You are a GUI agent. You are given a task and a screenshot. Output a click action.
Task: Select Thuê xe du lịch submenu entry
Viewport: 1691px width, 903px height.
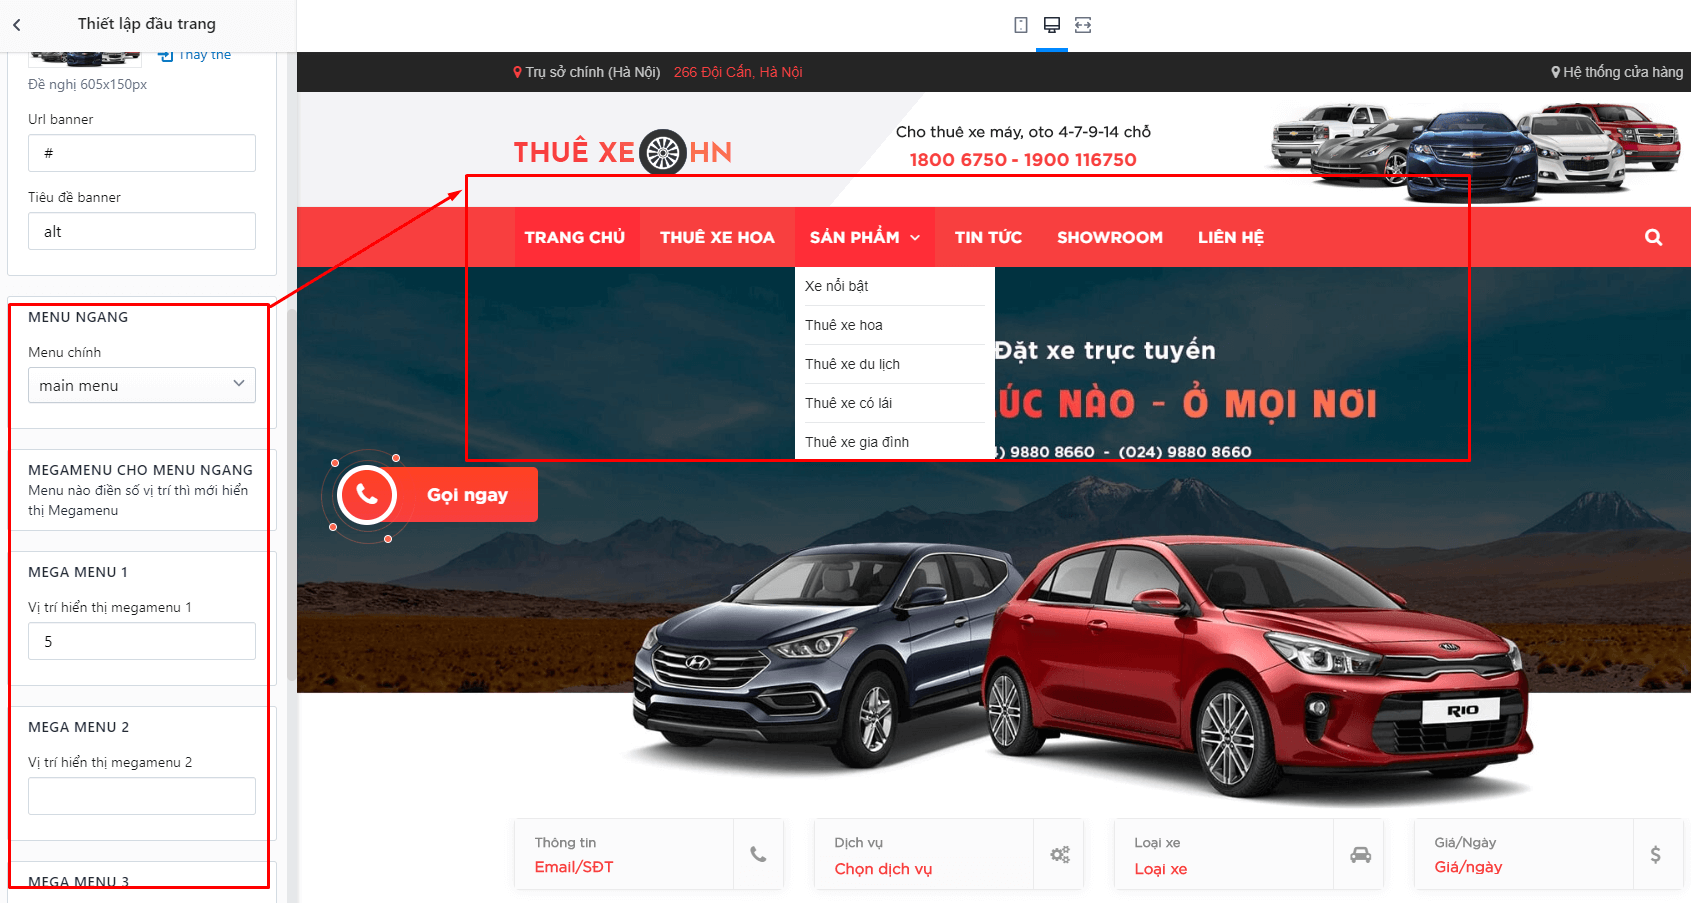tap(852, 364)
